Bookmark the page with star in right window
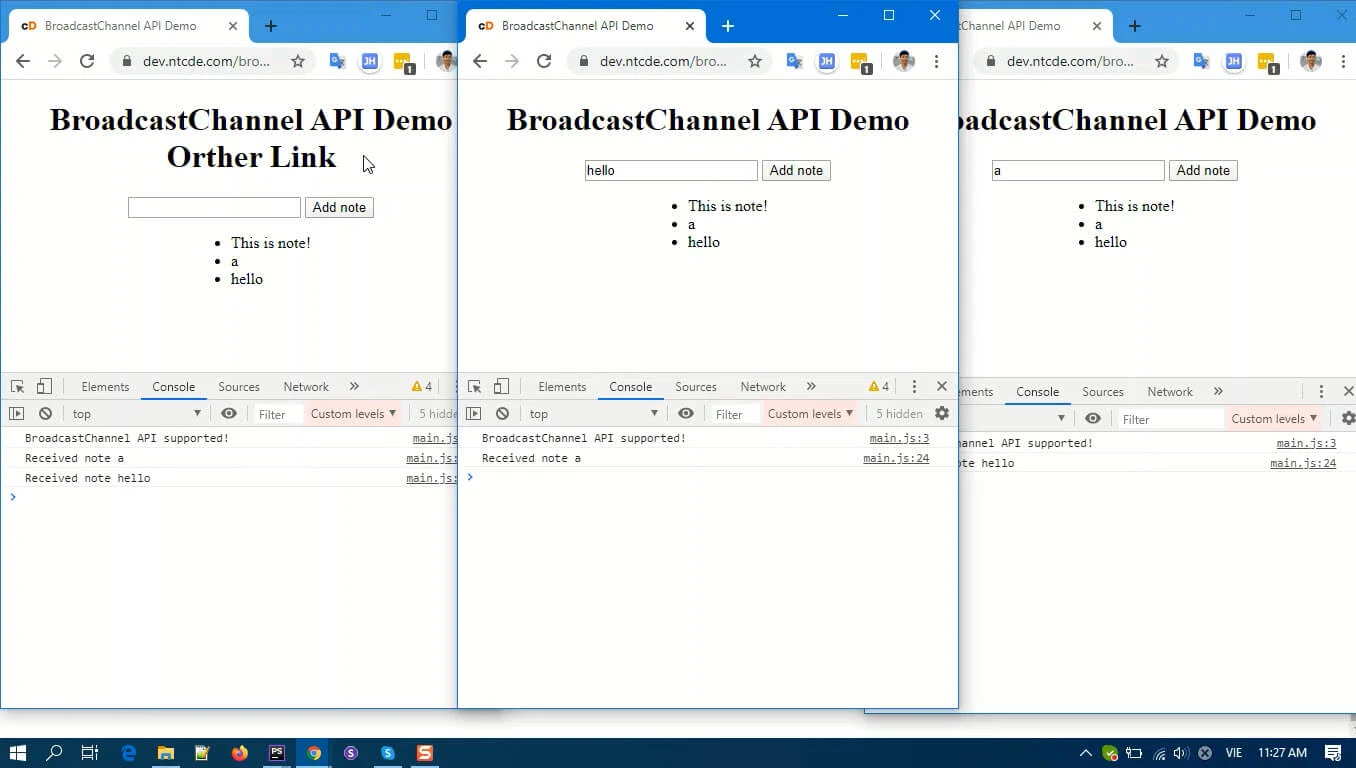Viewport: 1356px width, 768px height. pyautogui.click(x=1162, y=61)
